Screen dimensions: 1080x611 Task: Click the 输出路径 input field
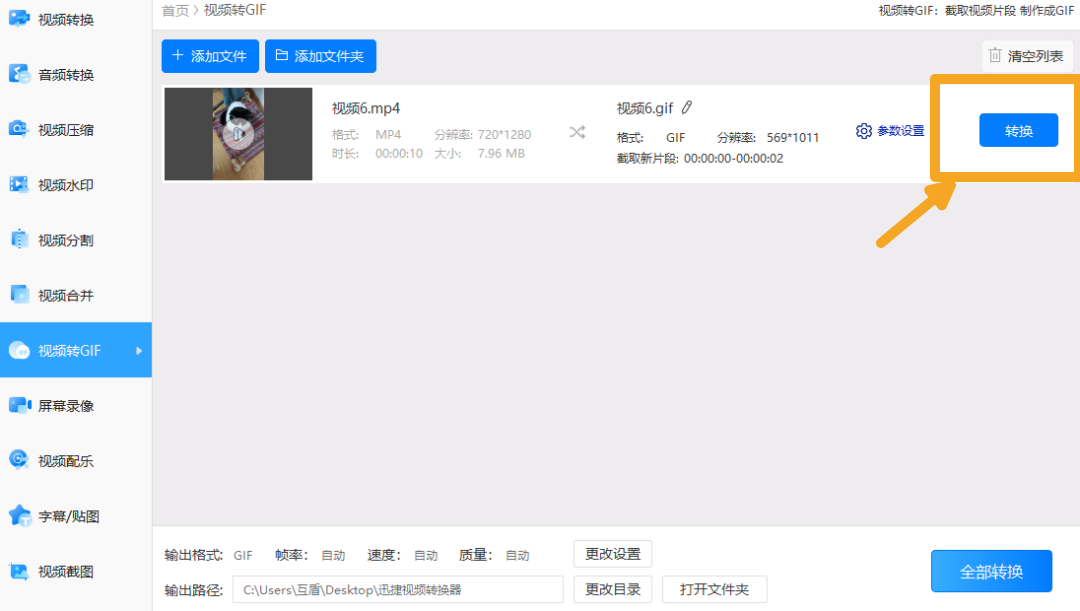pyautogui.click(x=398, y=590)
